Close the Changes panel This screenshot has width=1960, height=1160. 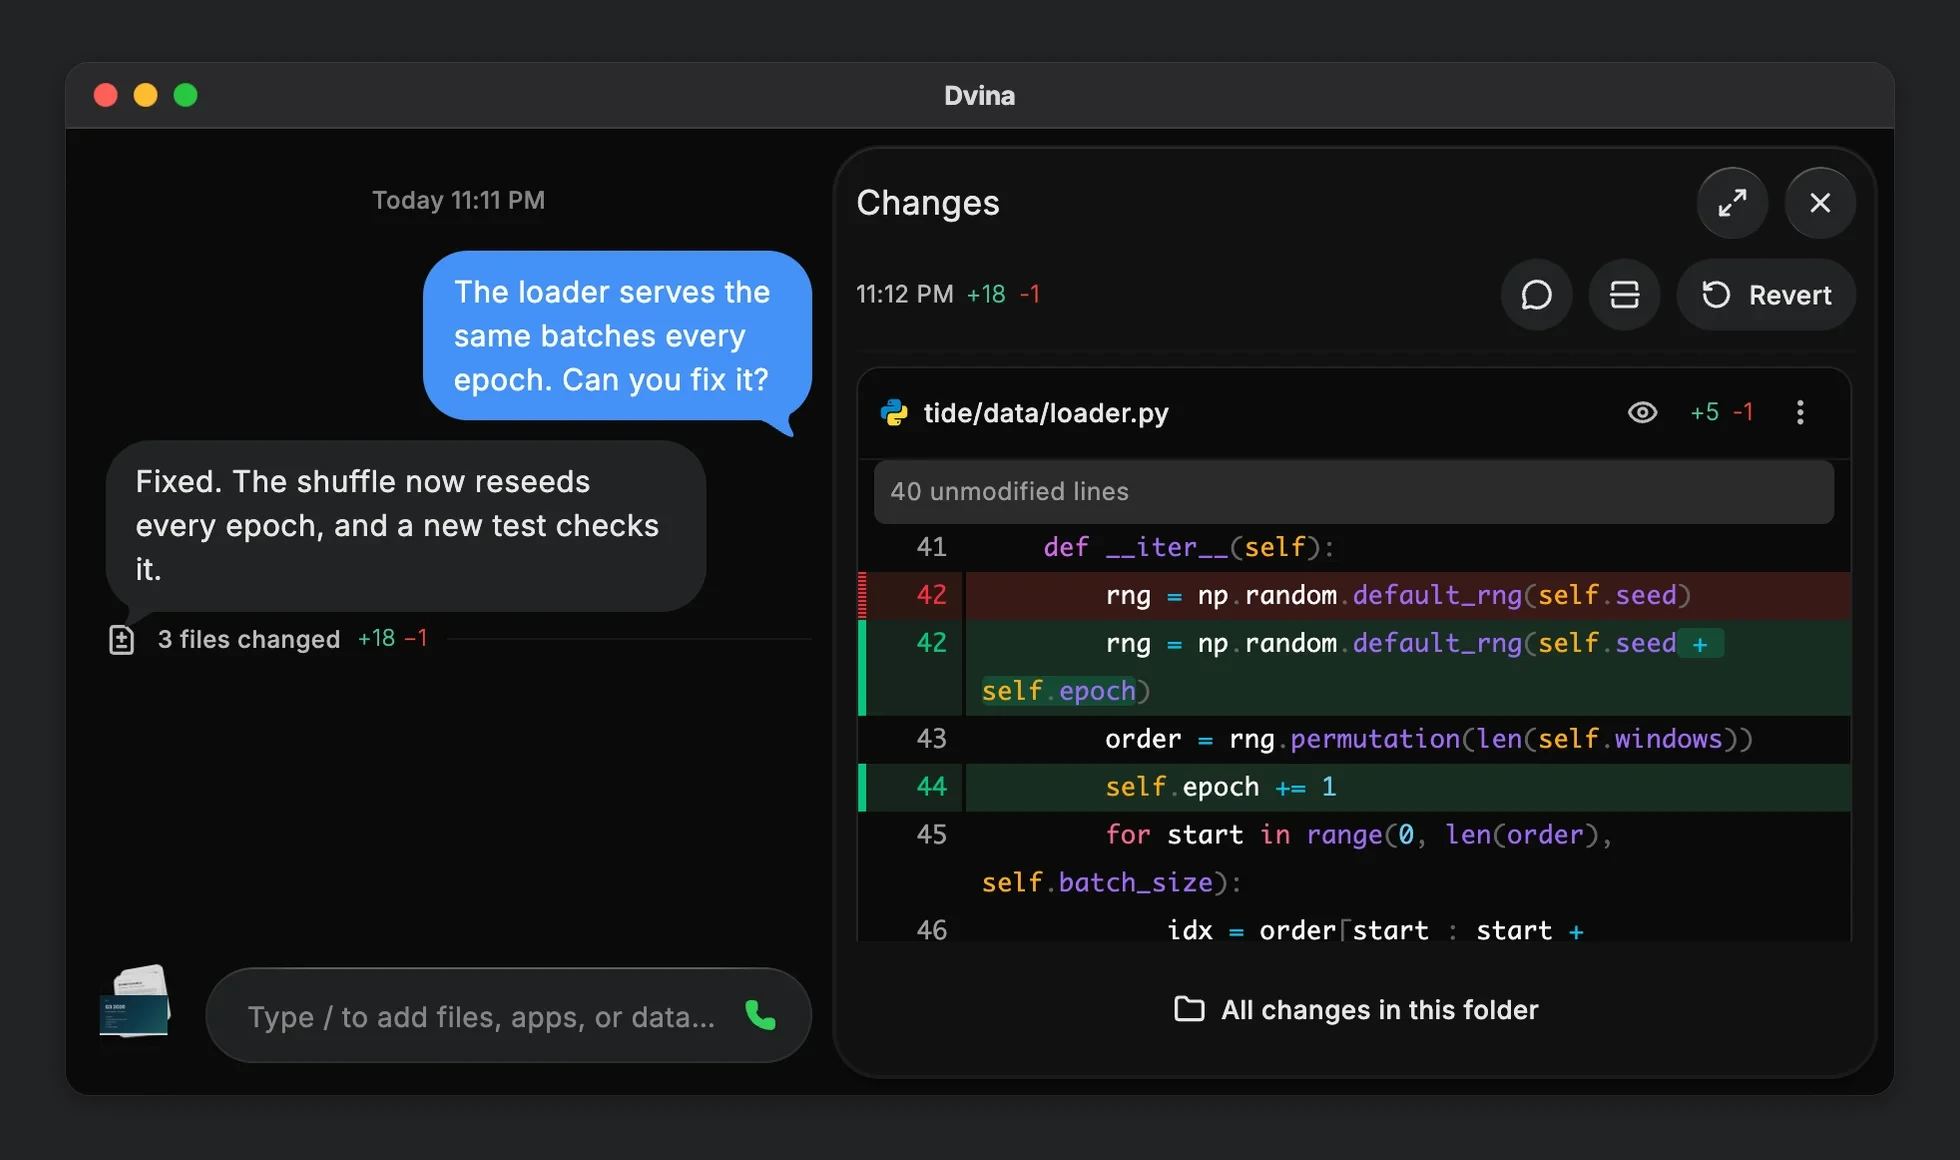pos(1820,203)
